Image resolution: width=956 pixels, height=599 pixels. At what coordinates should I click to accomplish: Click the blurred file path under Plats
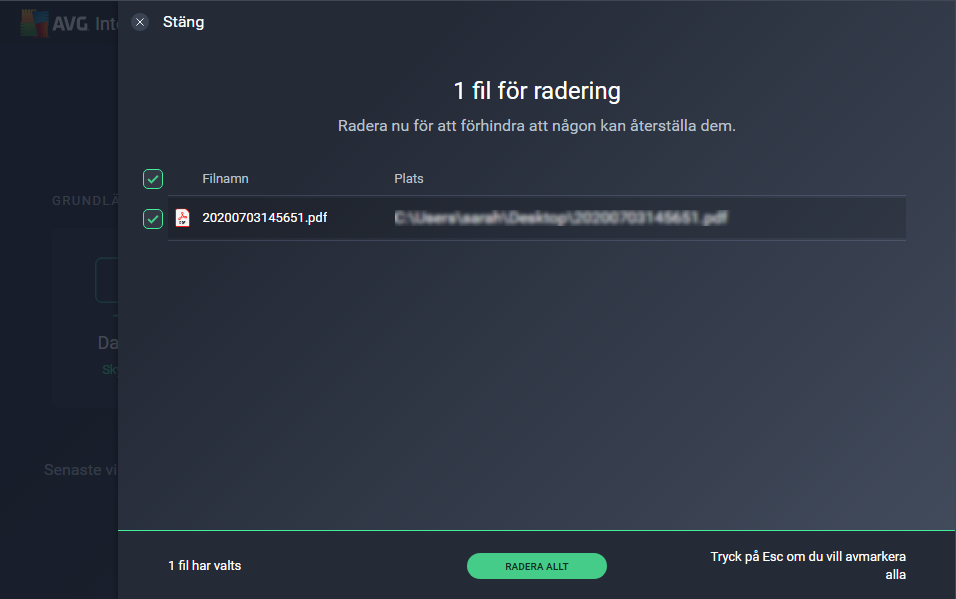[x=561, y=218]
